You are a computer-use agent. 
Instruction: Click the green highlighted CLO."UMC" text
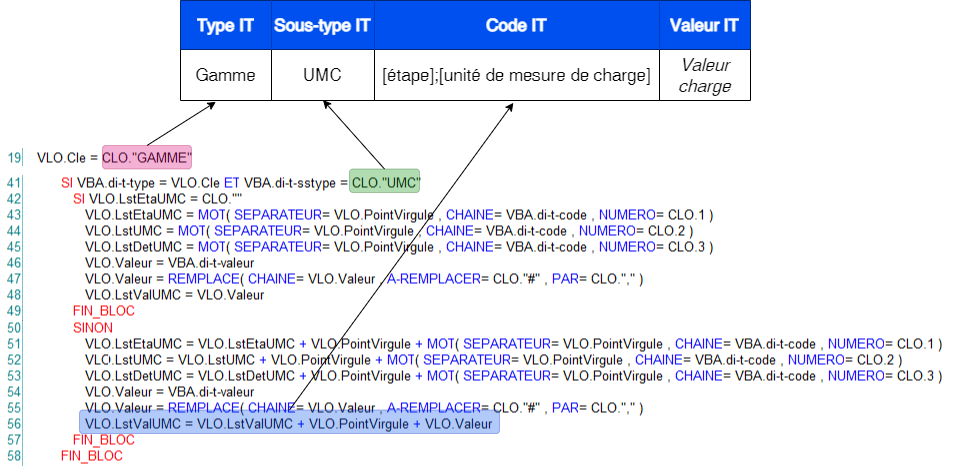click(x=386, y=183)
